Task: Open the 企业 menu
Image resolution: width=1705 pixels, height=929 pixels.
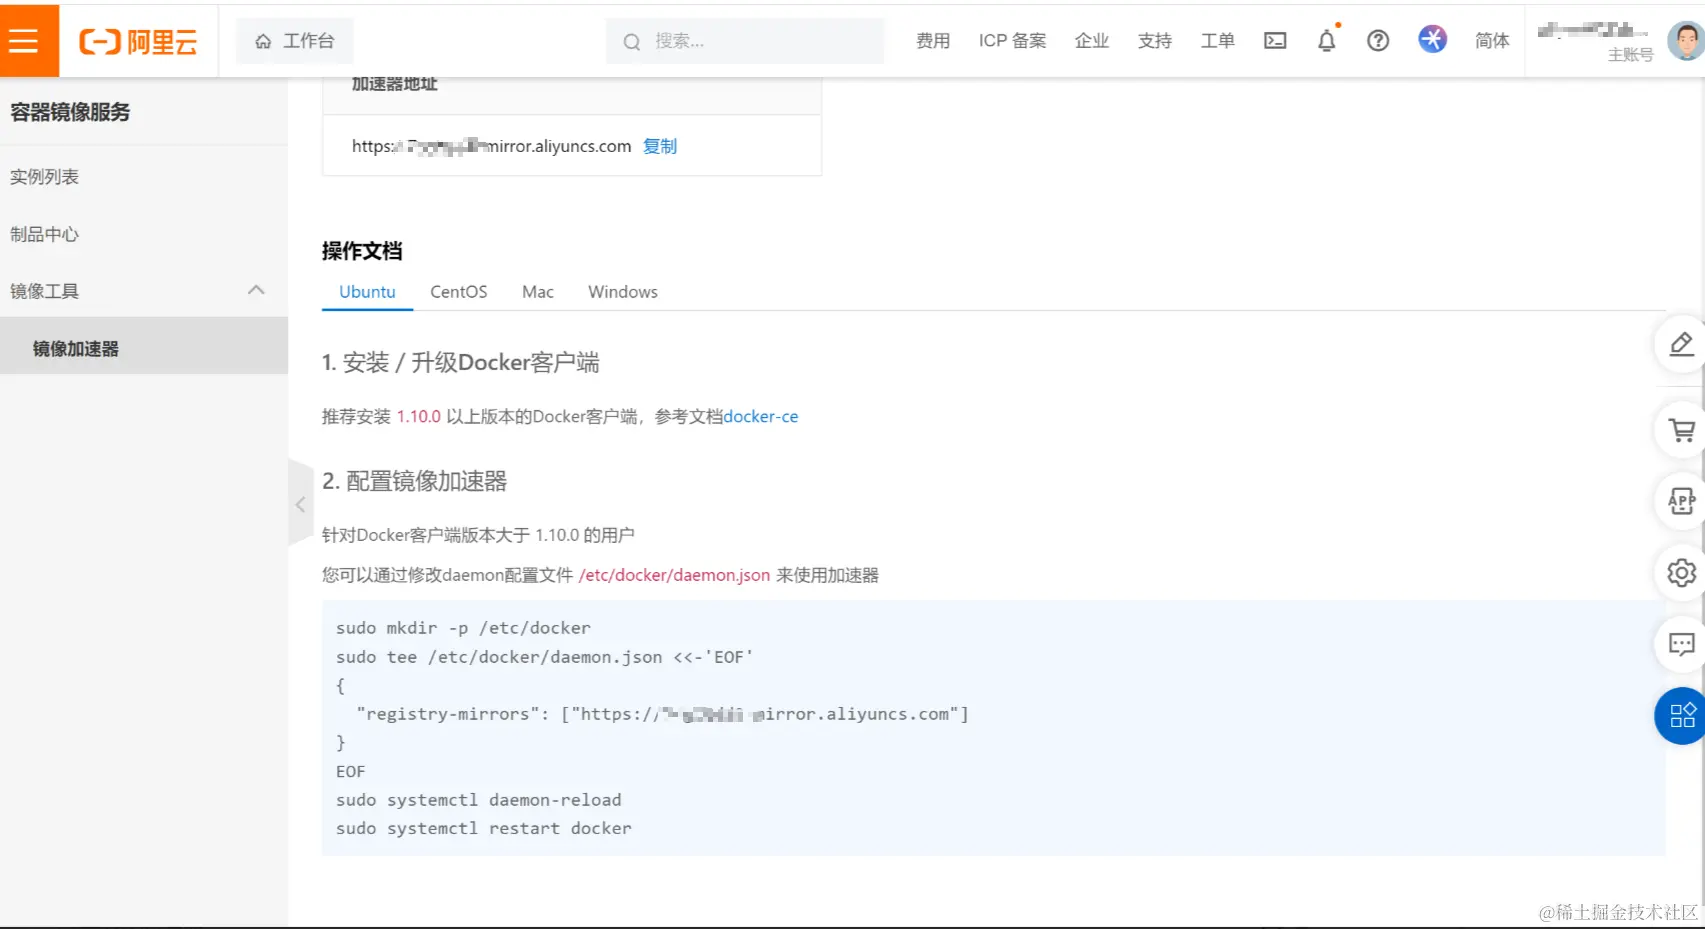Action: pos(1091,41)
